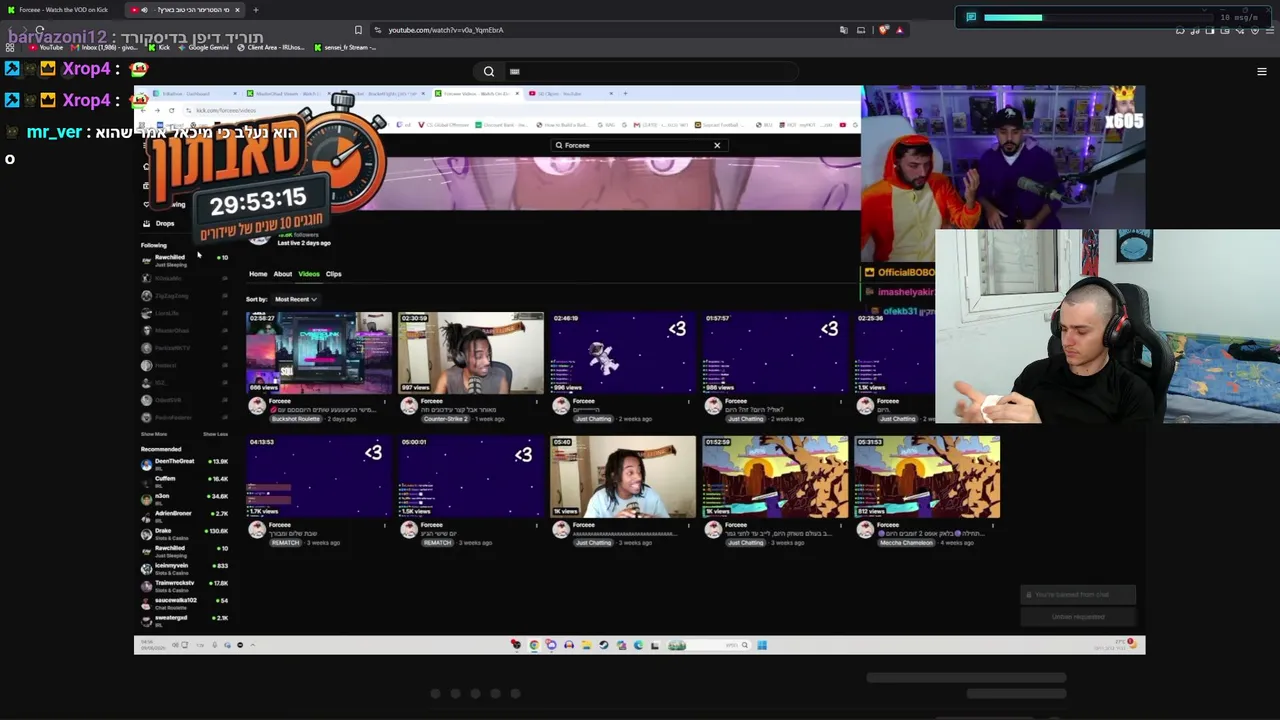Click Show More under the Following list
Viewport: 1280px width, 720px height.
point(154,434)
